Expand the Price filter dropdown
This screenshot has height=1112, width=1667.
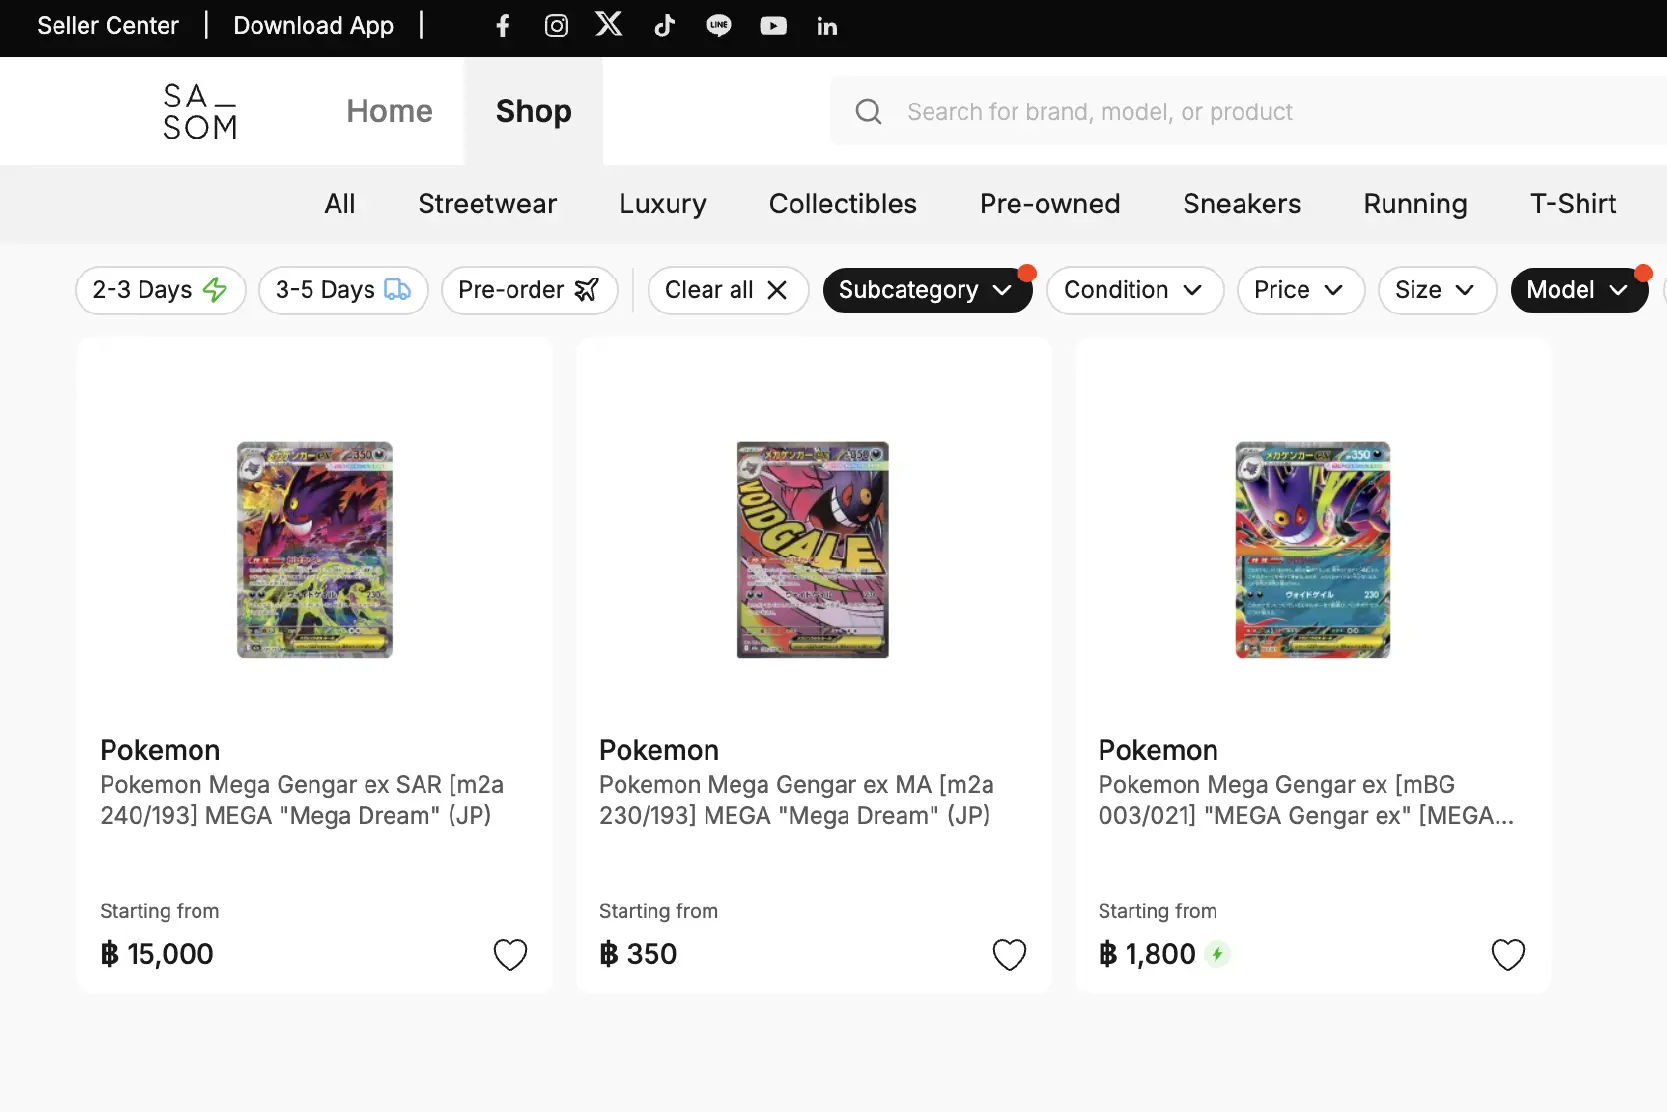point(1300,290)
